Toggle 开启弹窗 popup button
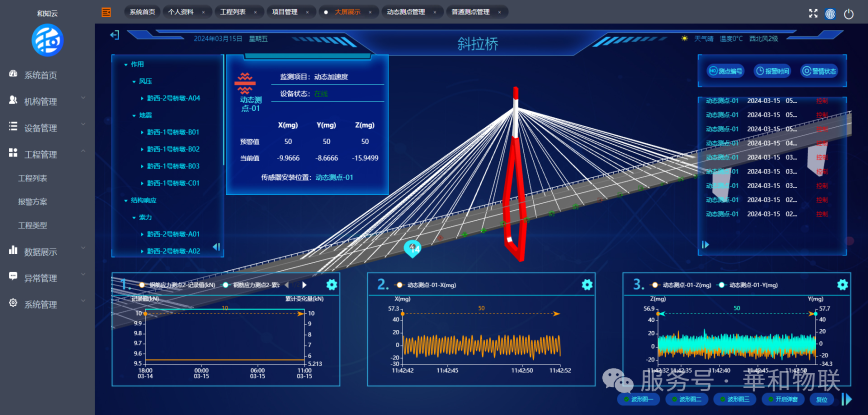 tap(783, 399)
